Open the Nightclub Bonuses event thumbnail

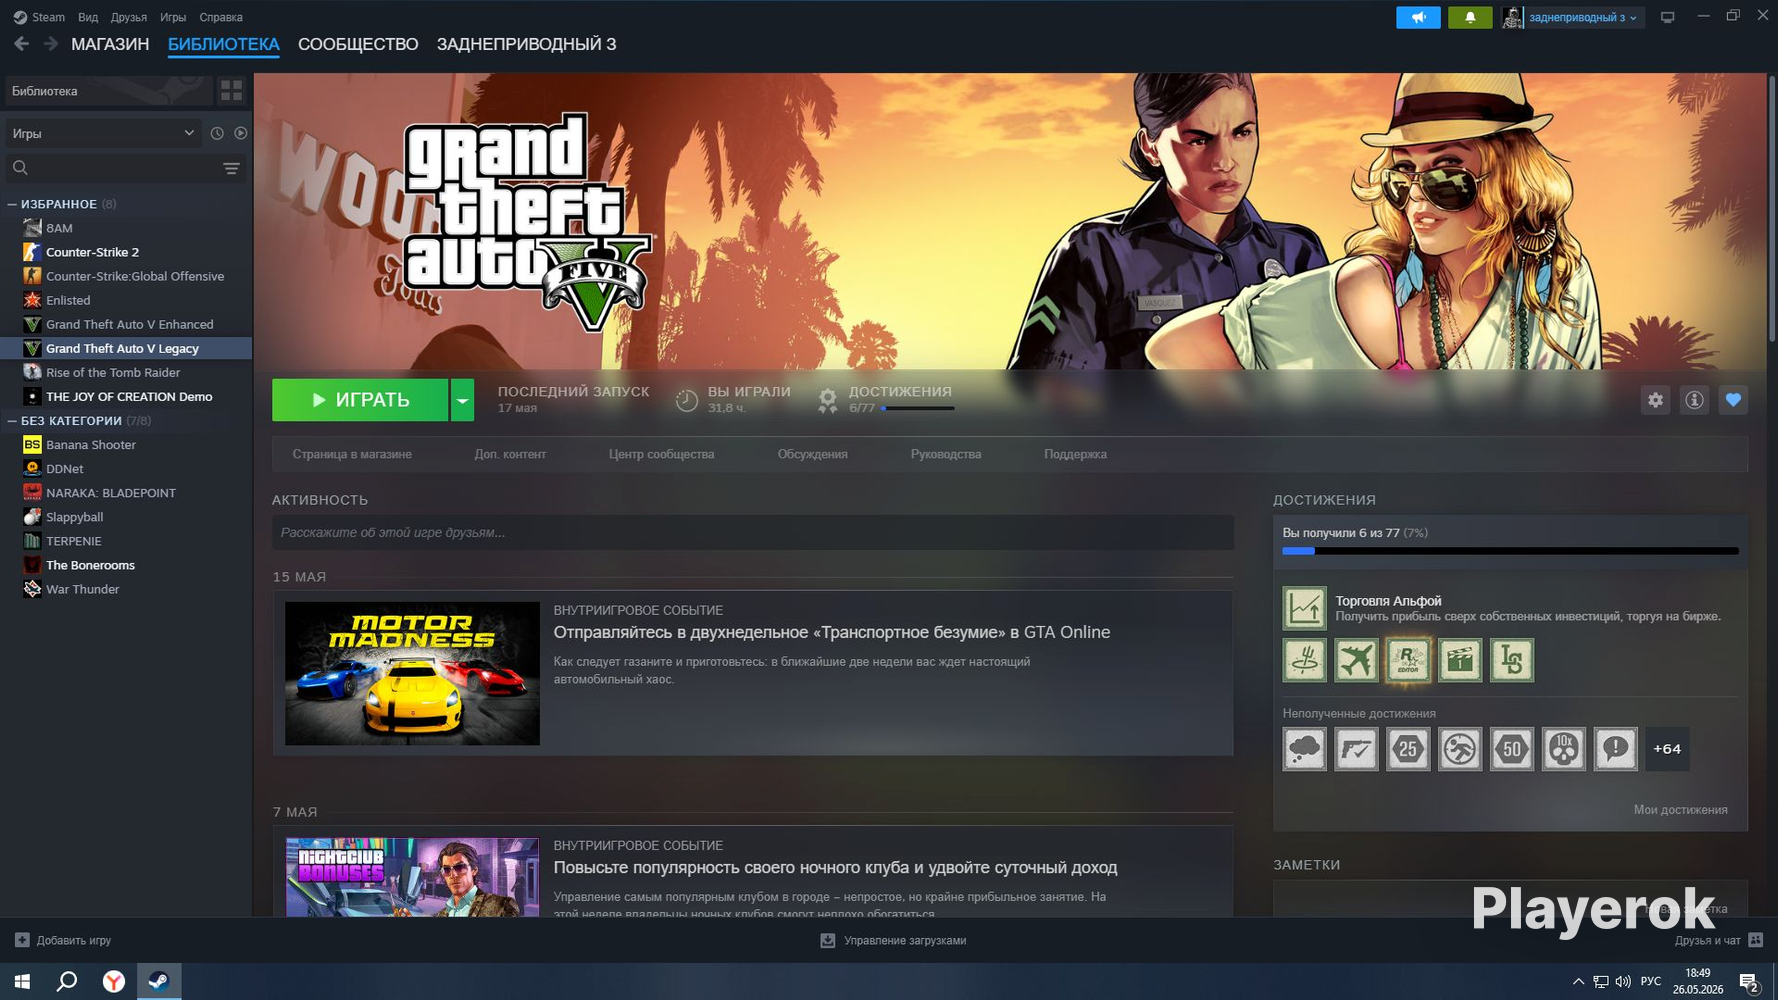(412, 877)
